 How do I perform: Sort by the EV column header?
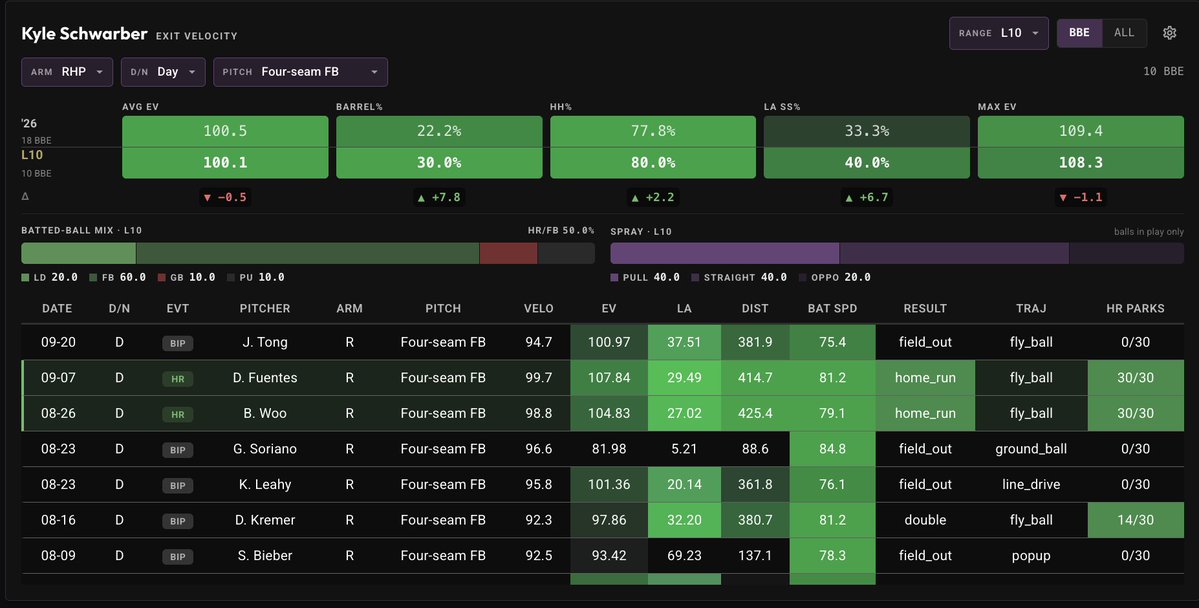pyautogui.click(x=609, y=308)
